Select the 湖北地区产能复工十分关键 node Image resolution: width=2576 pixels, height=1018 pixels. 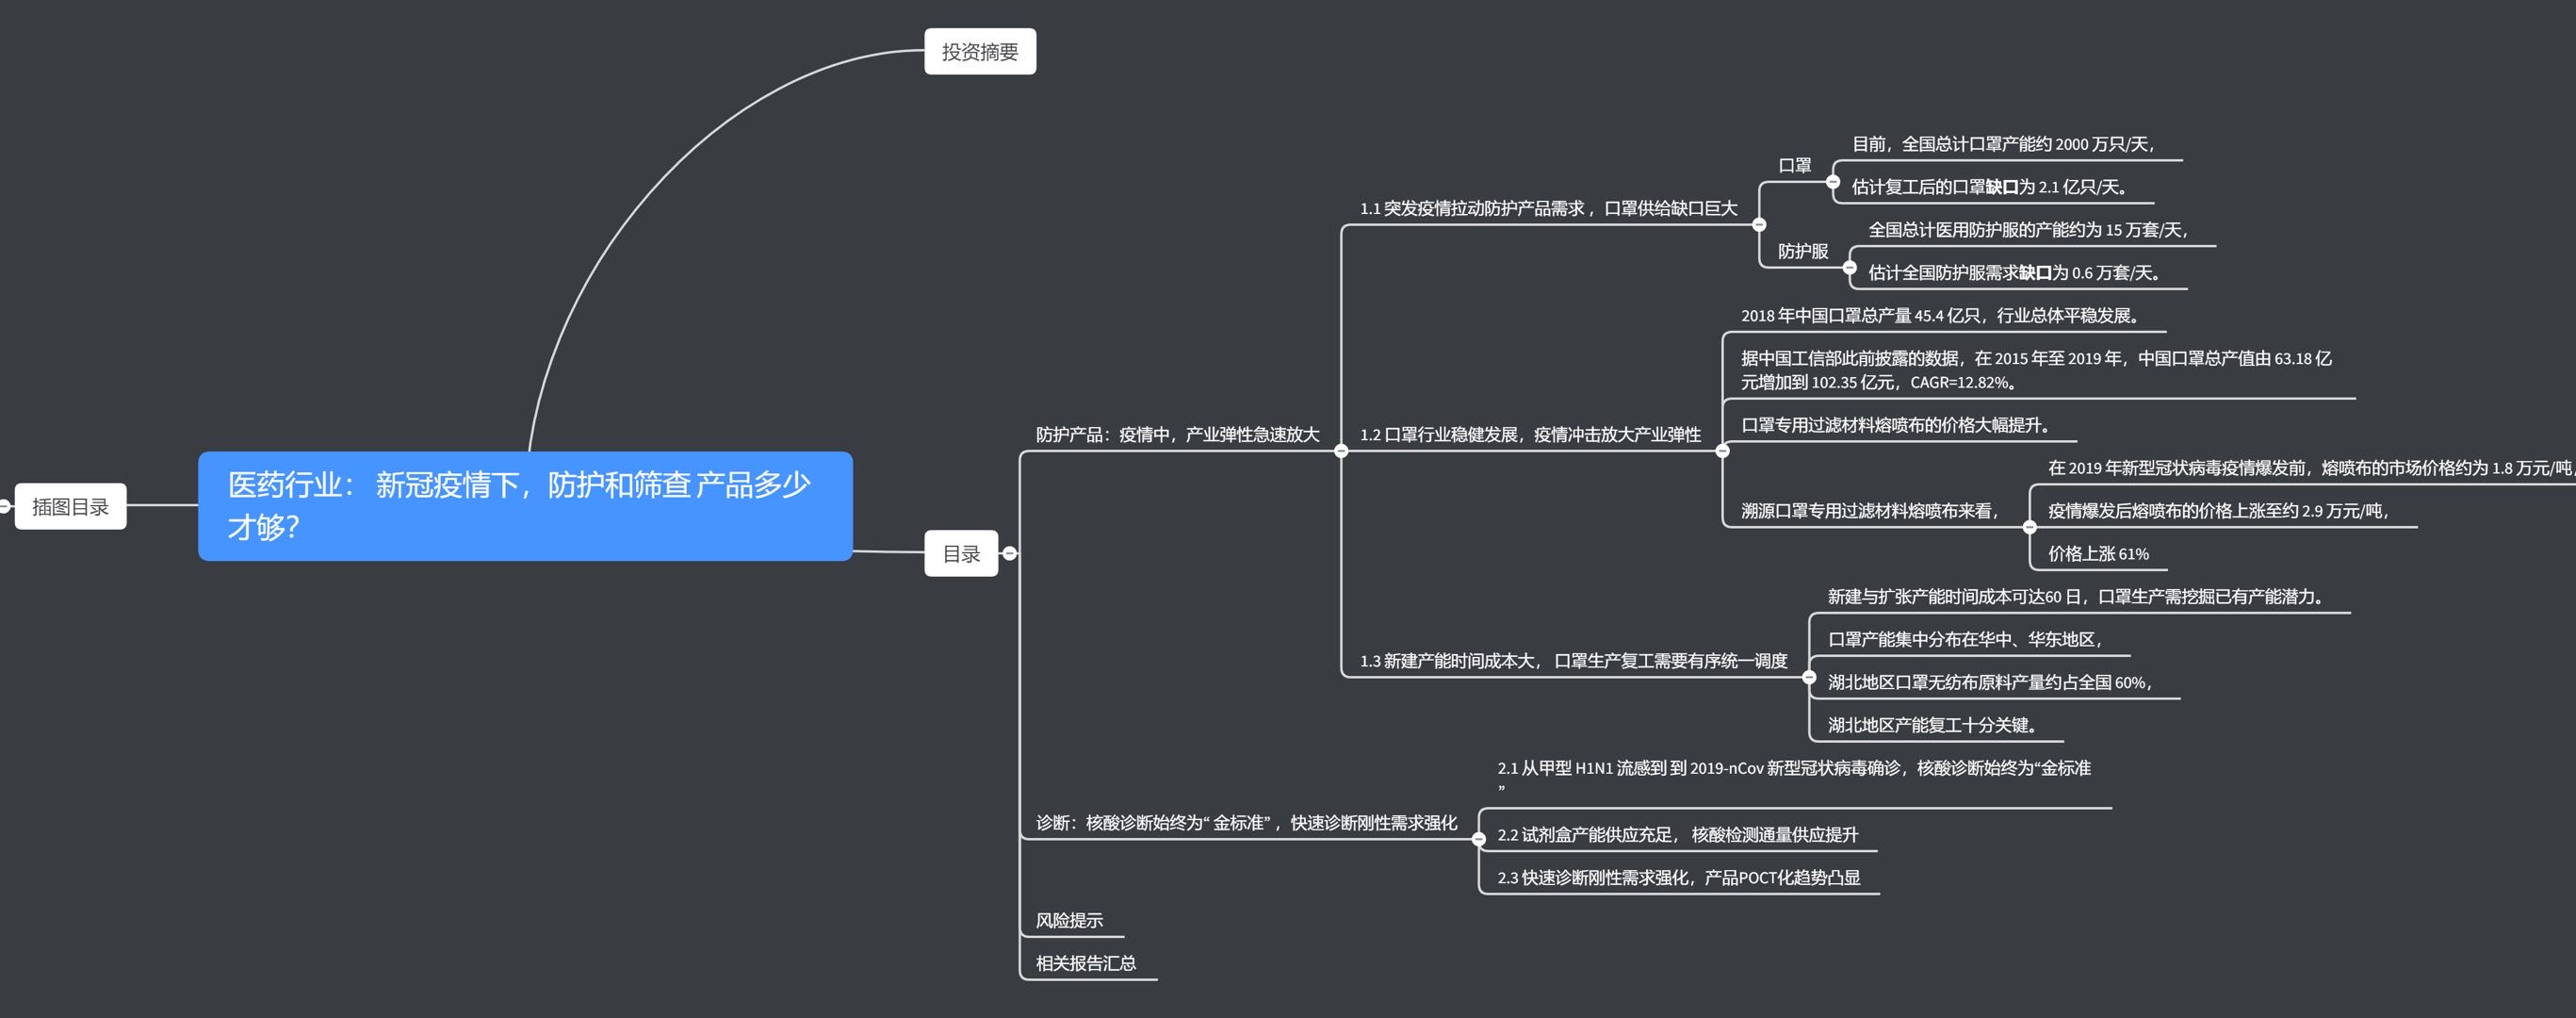click(x=1932, y=725)
